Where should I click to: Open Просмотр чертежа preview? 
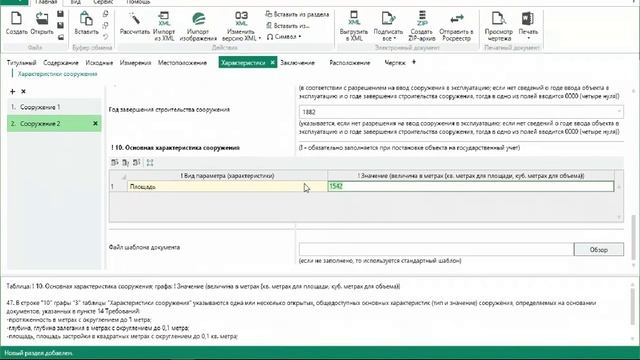(498, 26)
